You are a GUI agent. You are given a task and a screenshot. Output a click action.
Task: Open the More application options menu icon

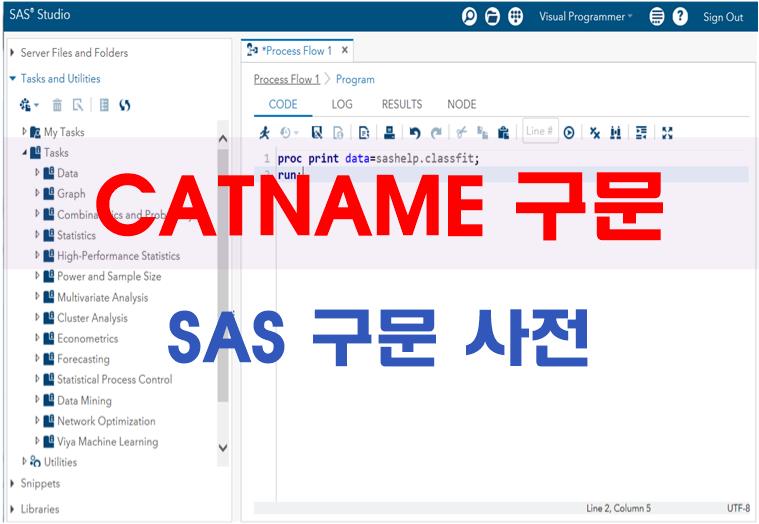[656, 17]
